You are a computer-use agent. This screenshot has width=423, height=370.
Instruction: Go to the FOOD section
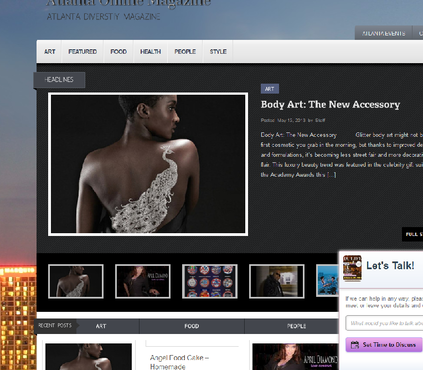118,52
